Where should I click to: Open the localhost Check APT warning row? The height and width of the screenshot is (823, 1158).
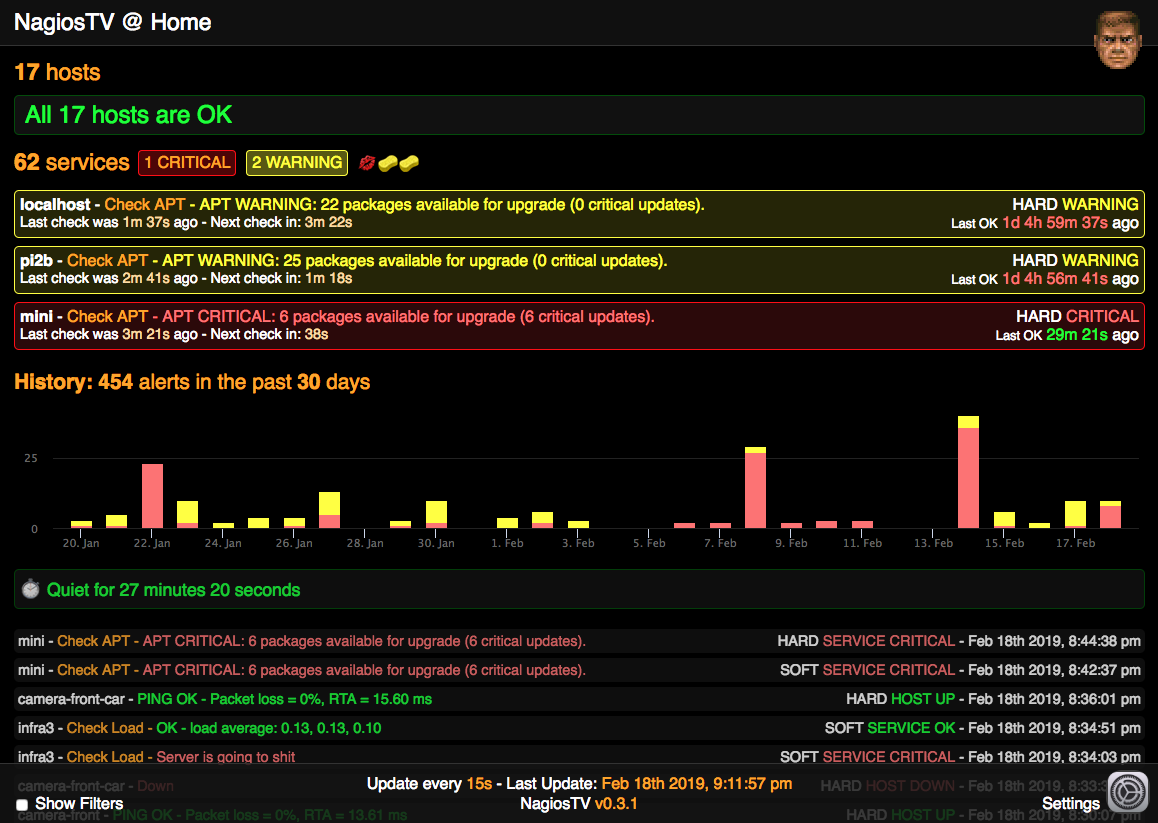point(579,214)
